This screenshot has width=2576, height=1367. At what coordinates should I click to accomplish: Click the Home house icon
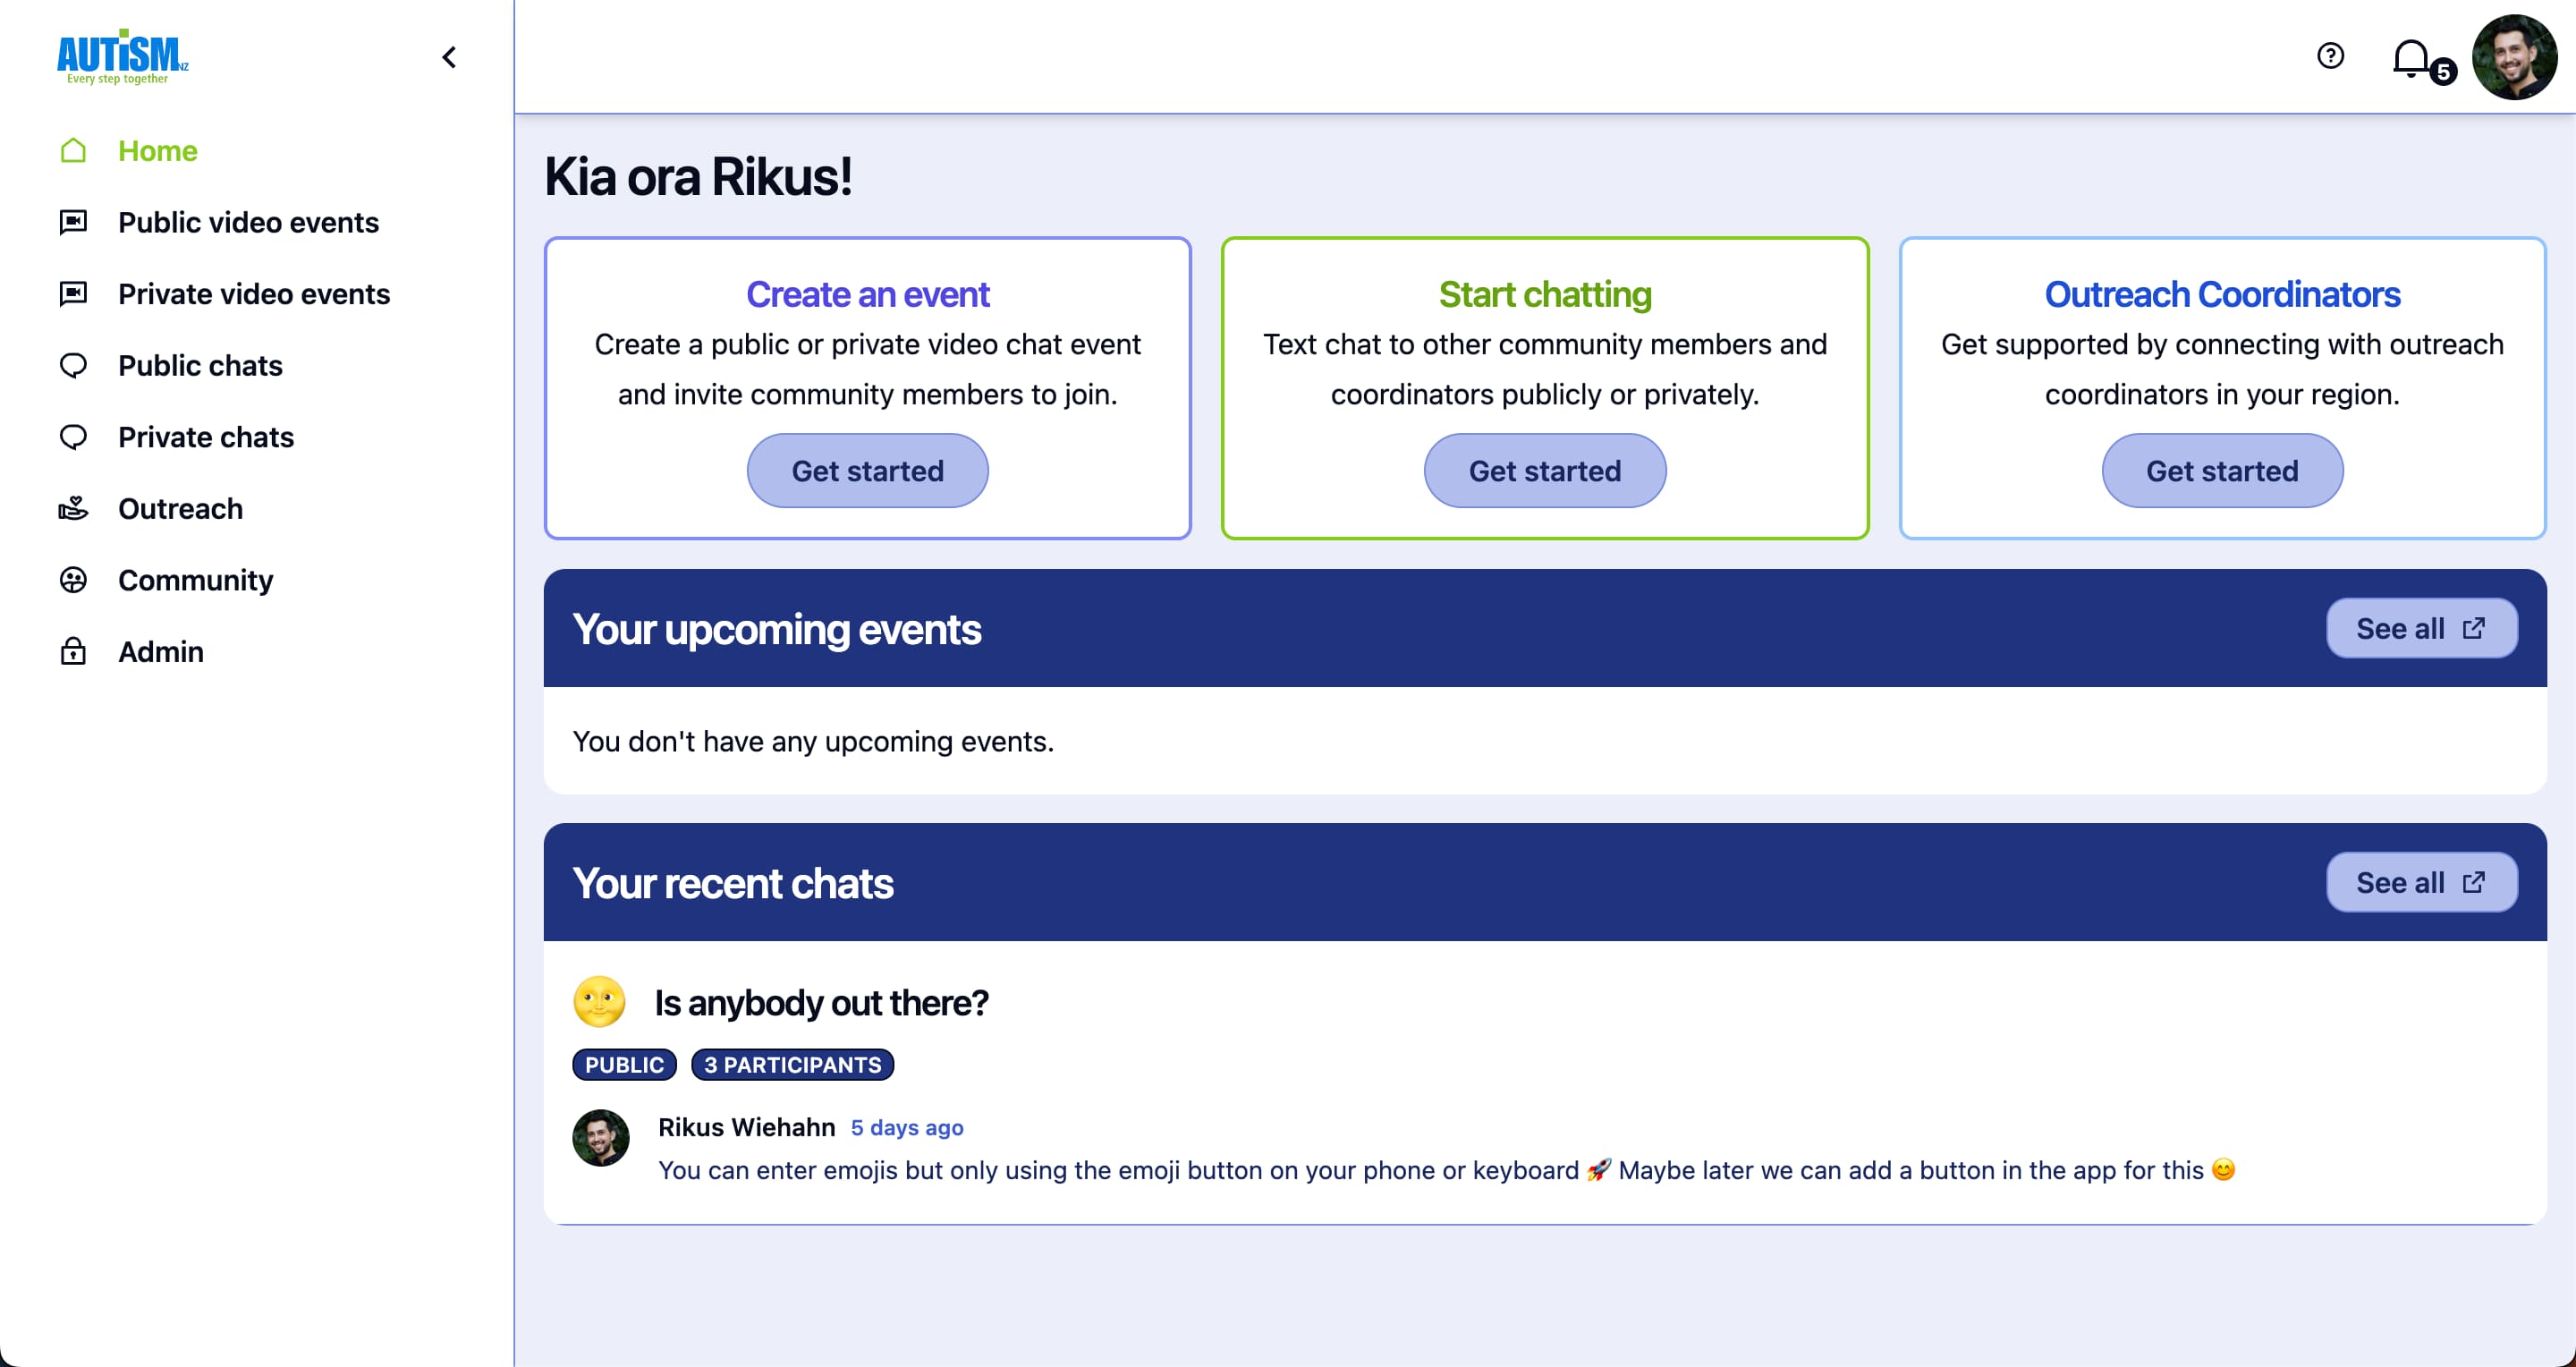point(73,151)
